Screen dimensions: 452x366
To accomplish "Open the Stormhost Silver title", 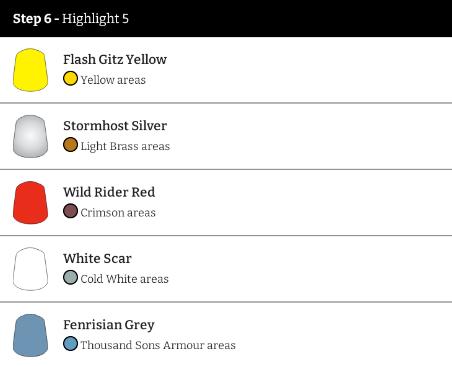I will (115, 126).
